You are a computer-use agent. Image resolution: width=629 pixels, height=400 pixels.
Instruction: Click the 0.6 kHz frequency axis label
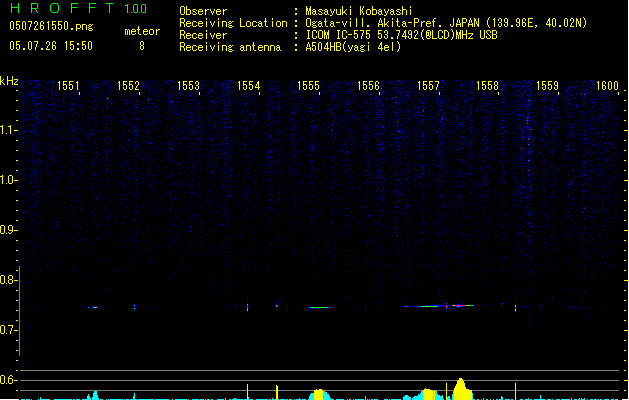click(8, 380)
